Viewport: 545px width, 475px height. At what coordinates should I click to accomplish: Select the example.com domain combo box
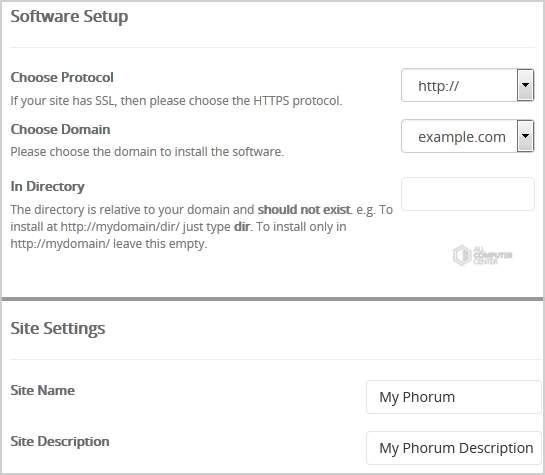point(467,136)
